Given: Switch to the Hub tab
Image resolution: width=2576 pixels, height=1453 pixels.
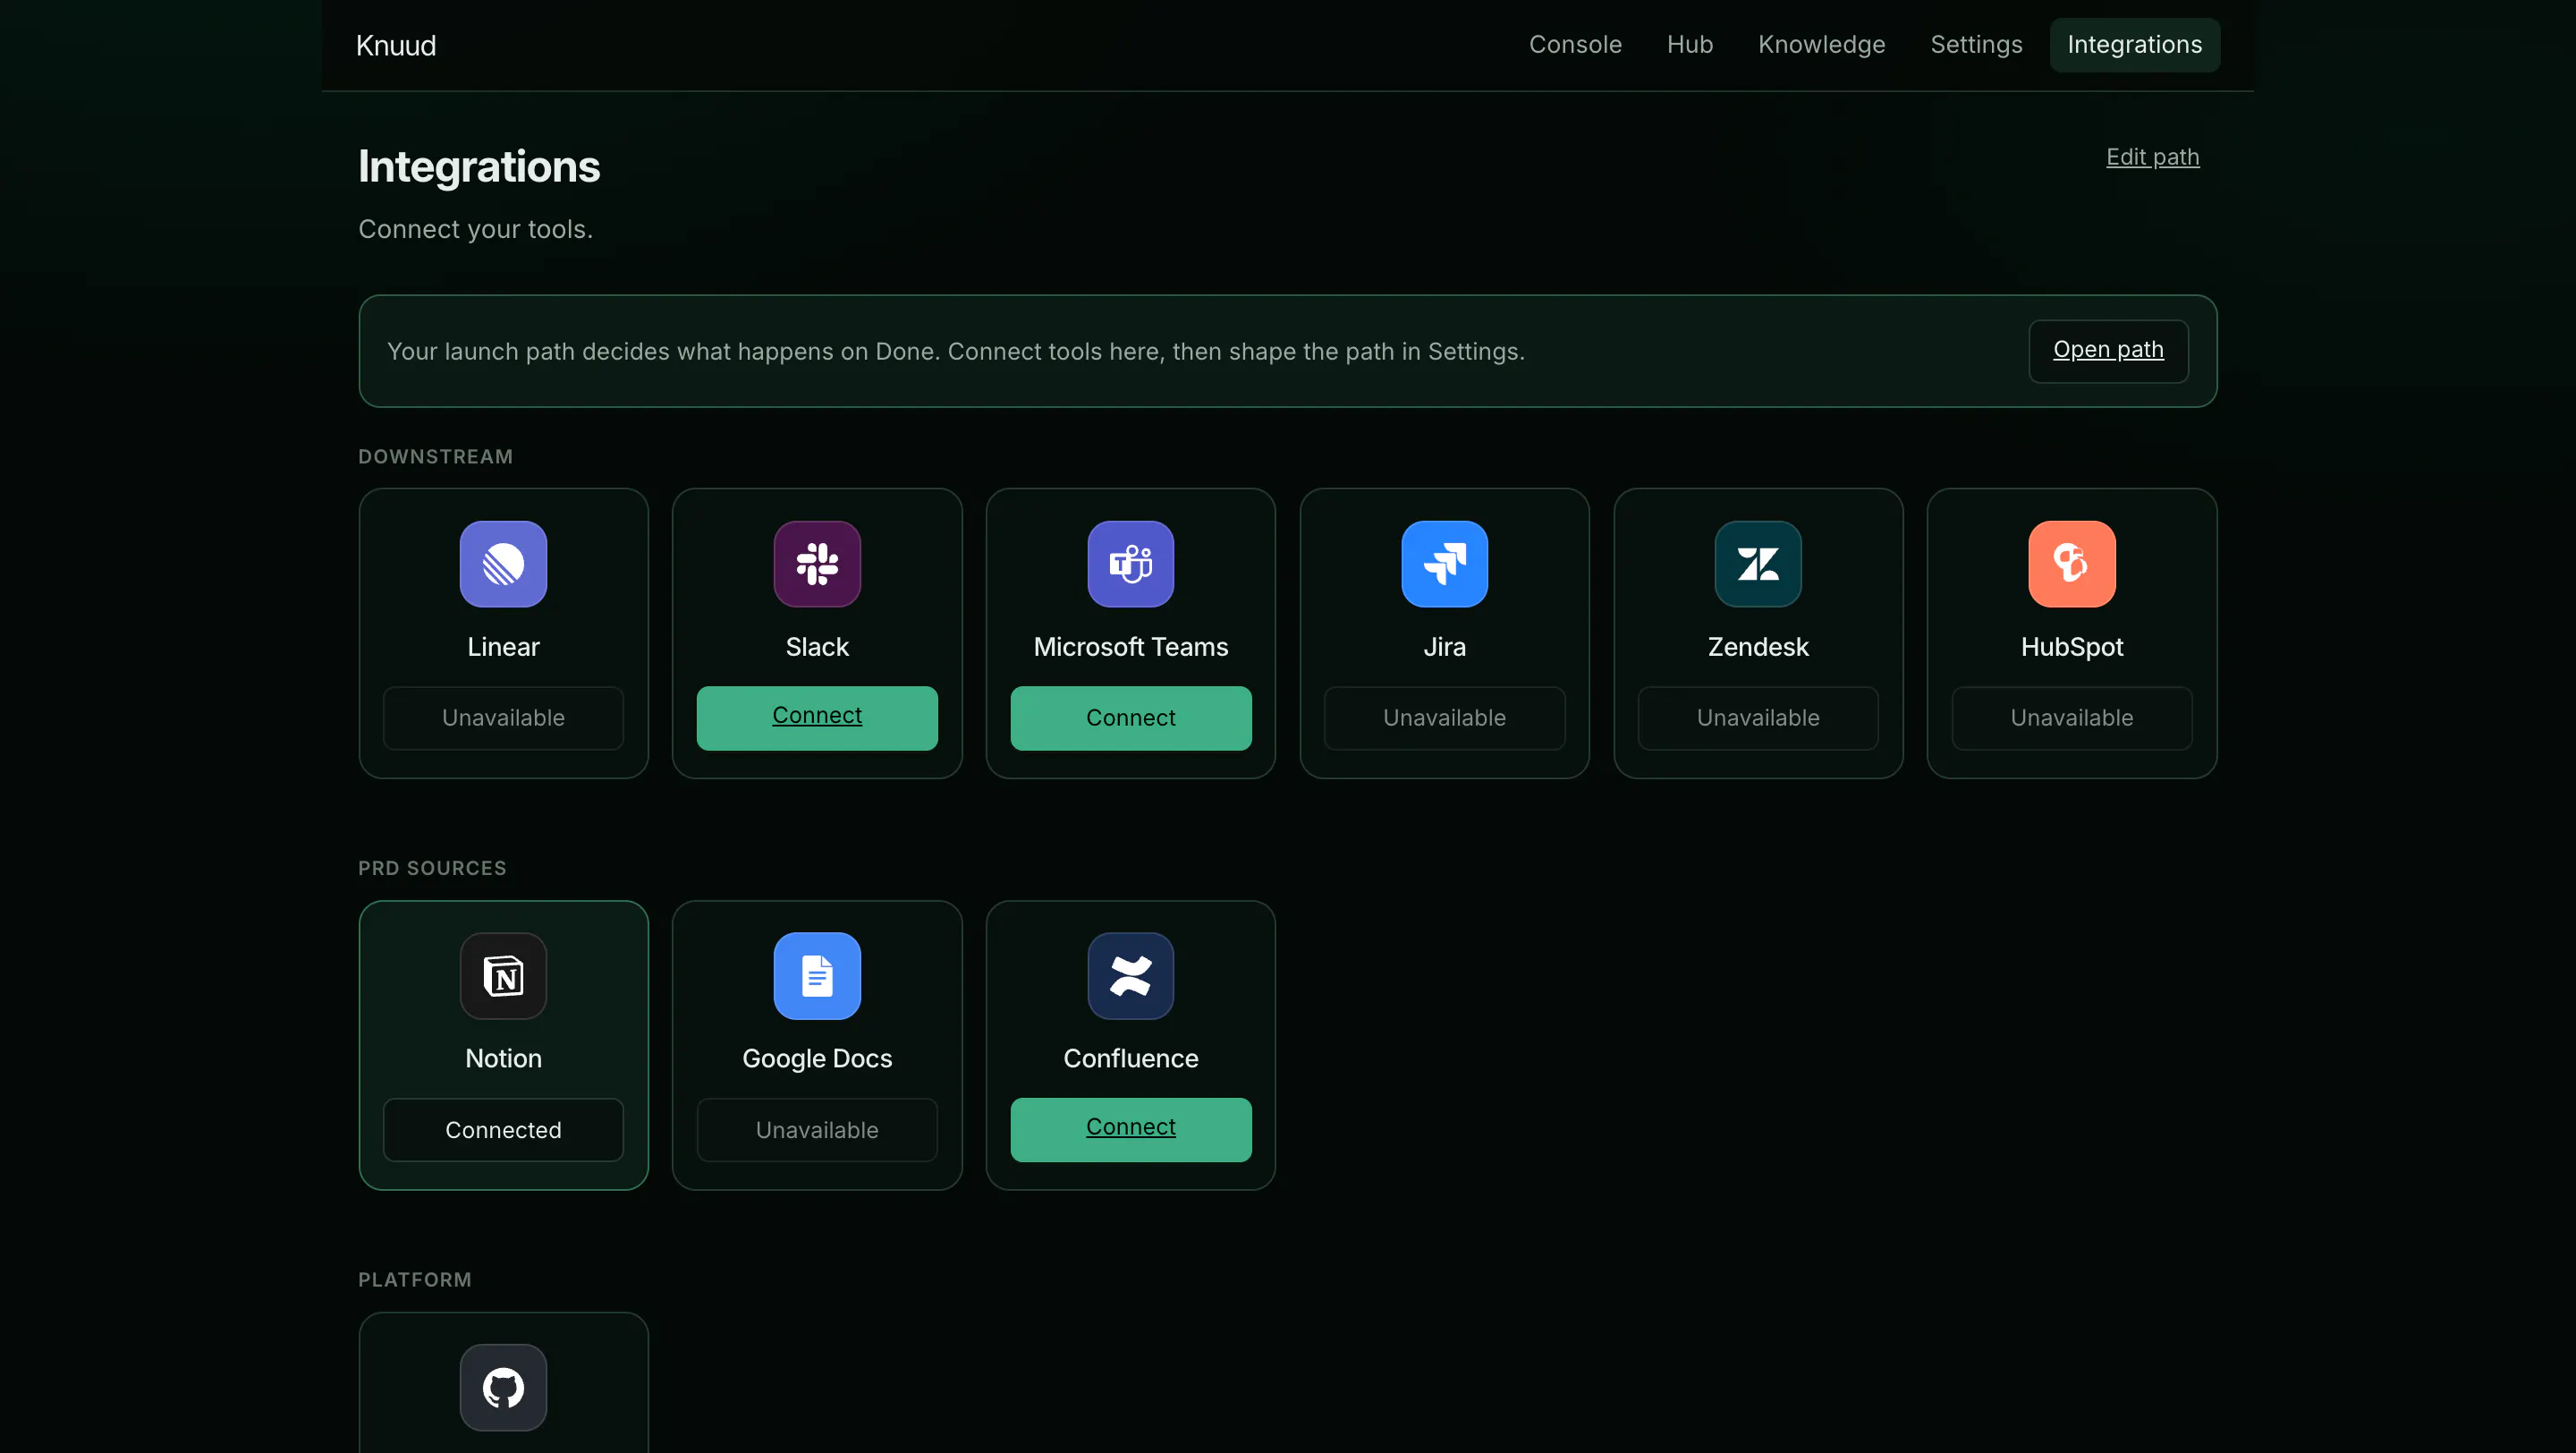Looking at the screenshot, I should 1690,45.
